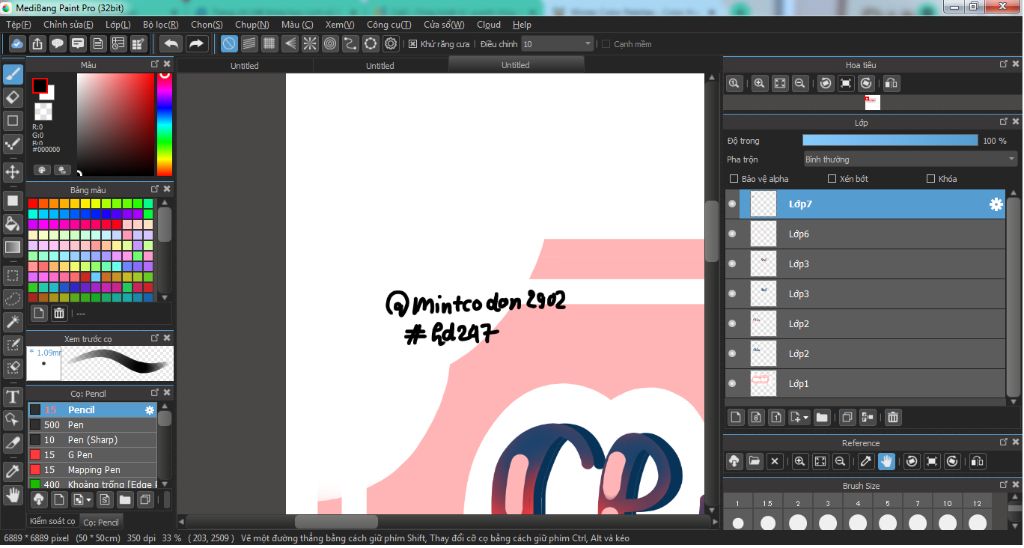The image size is (1024, 548).
Task: Enable circle snap guide
Action: click(x=330, y=44)
